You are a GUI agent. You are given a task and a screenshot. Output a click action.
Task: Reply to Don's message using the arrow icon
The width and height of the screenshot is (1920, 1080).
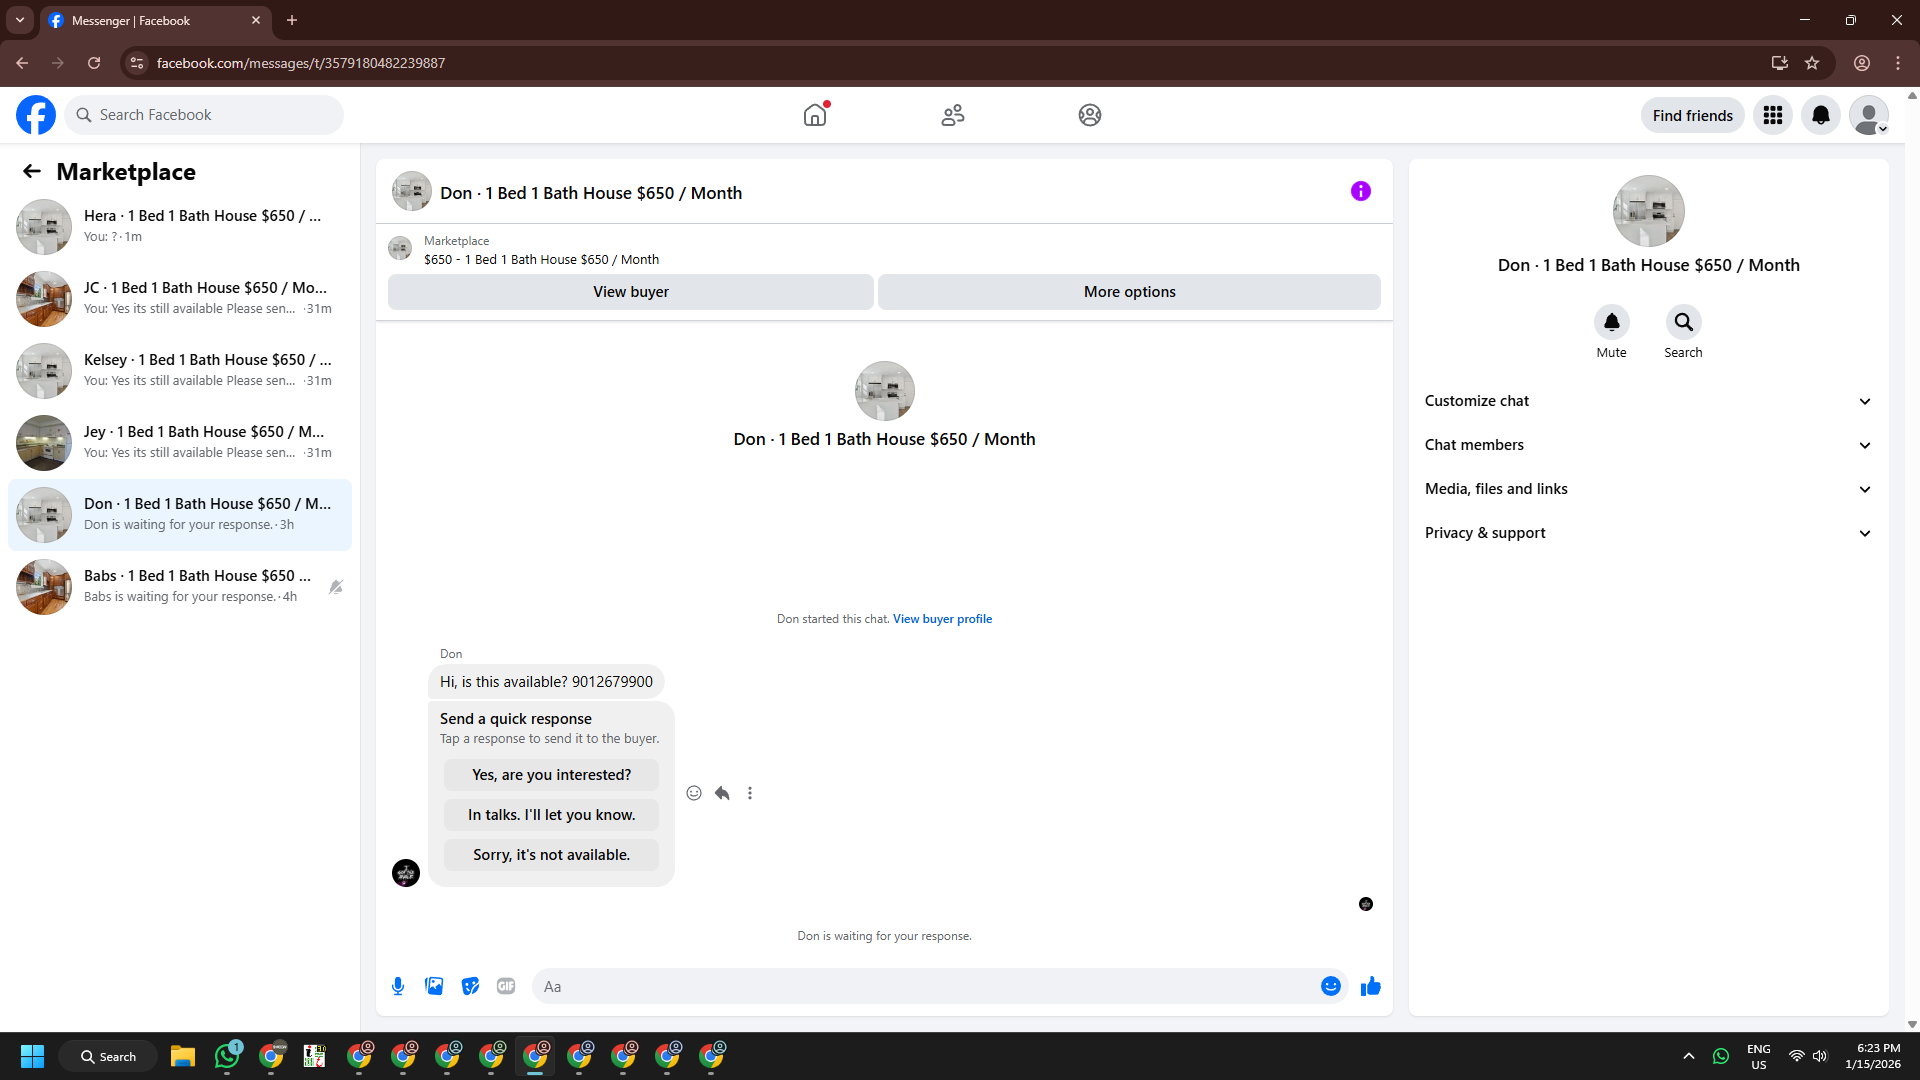coord(722,793)
